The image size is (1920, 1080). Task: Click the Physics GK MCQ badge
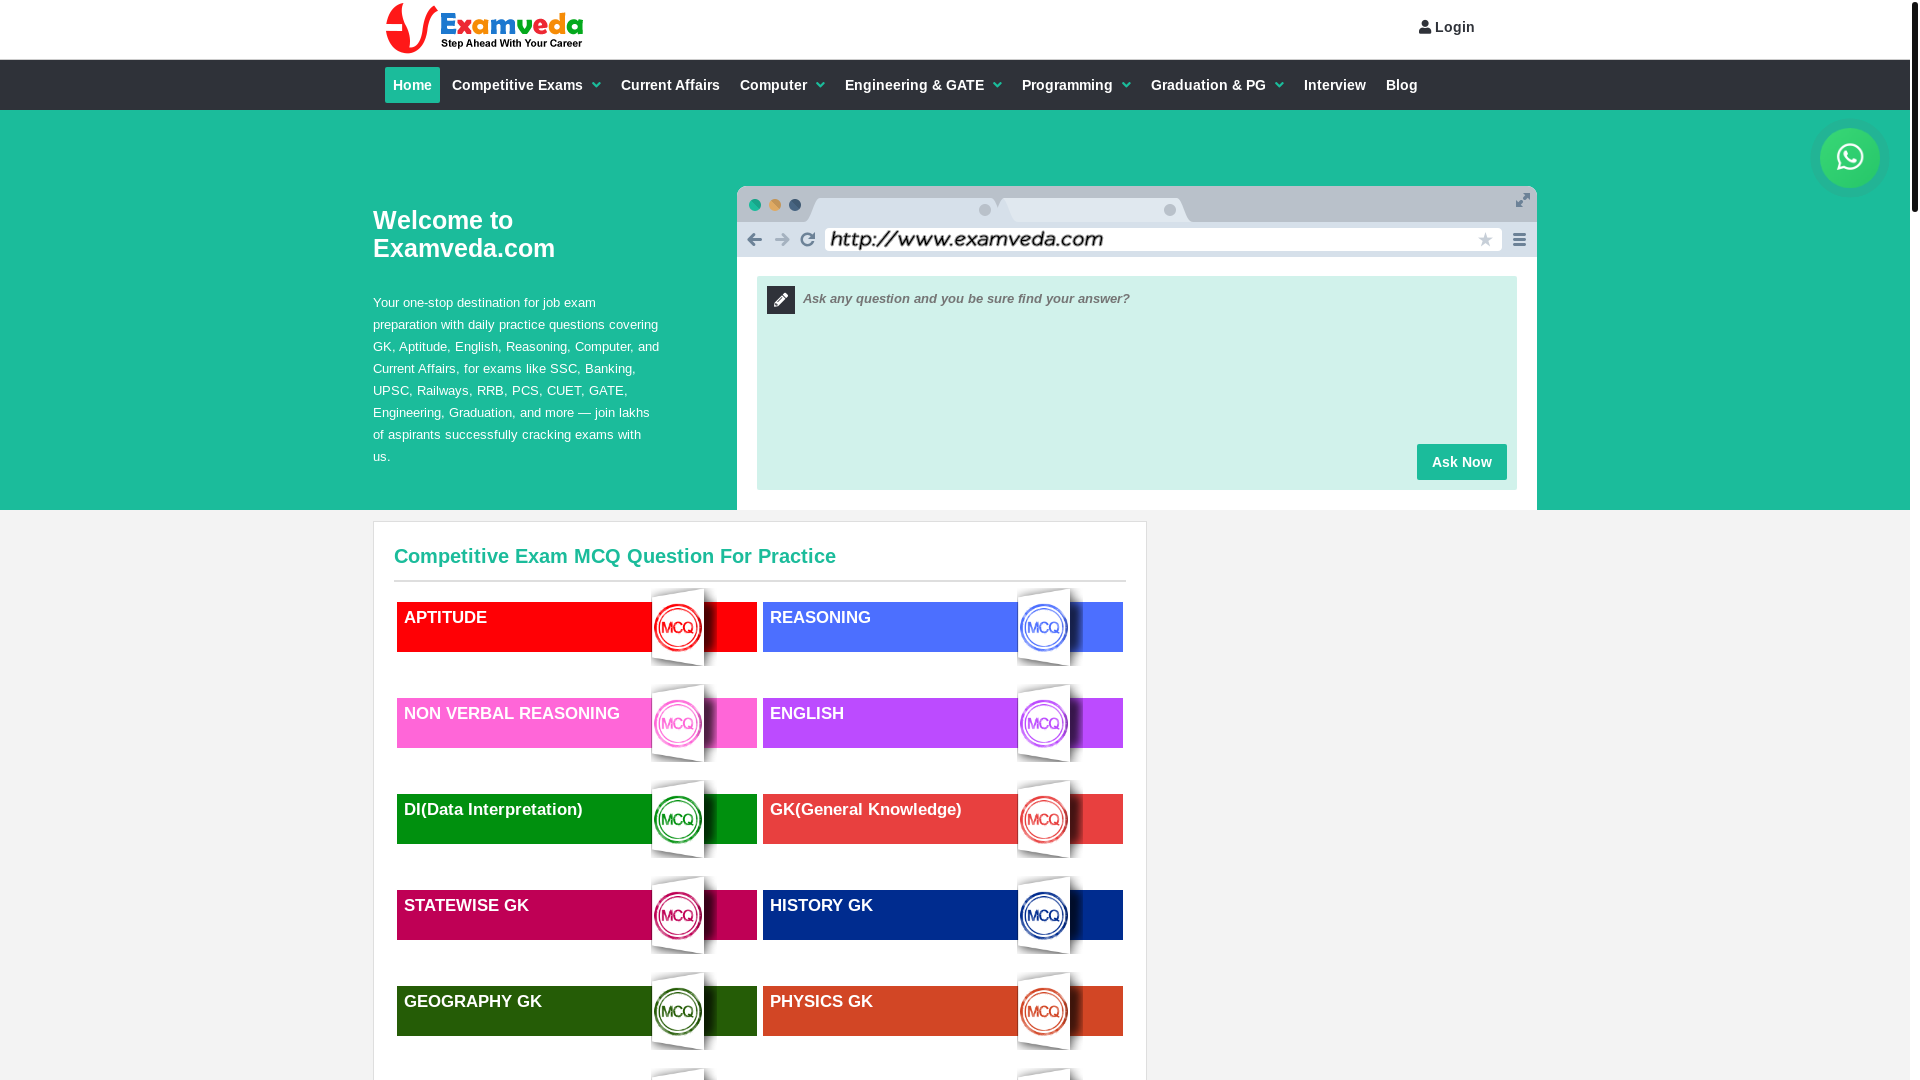(1044, 1012)
